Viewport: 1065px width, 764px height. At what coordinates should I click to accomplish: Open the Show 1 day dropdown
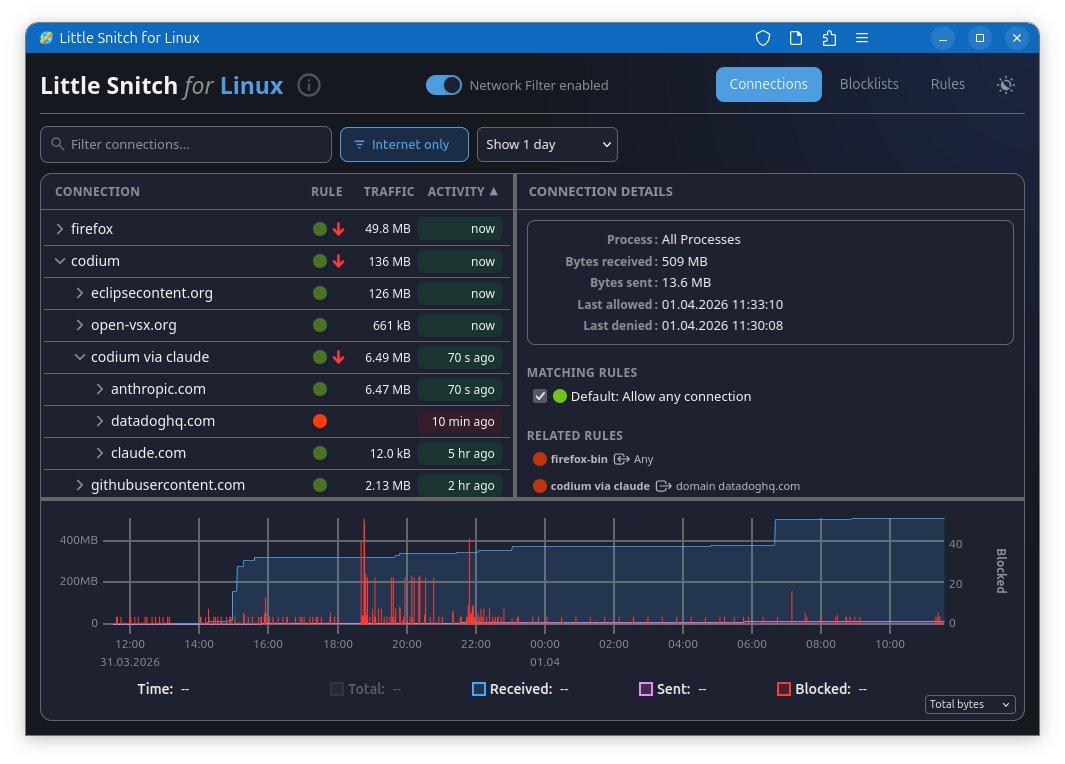pyautogui.click(x=547, y=145)
